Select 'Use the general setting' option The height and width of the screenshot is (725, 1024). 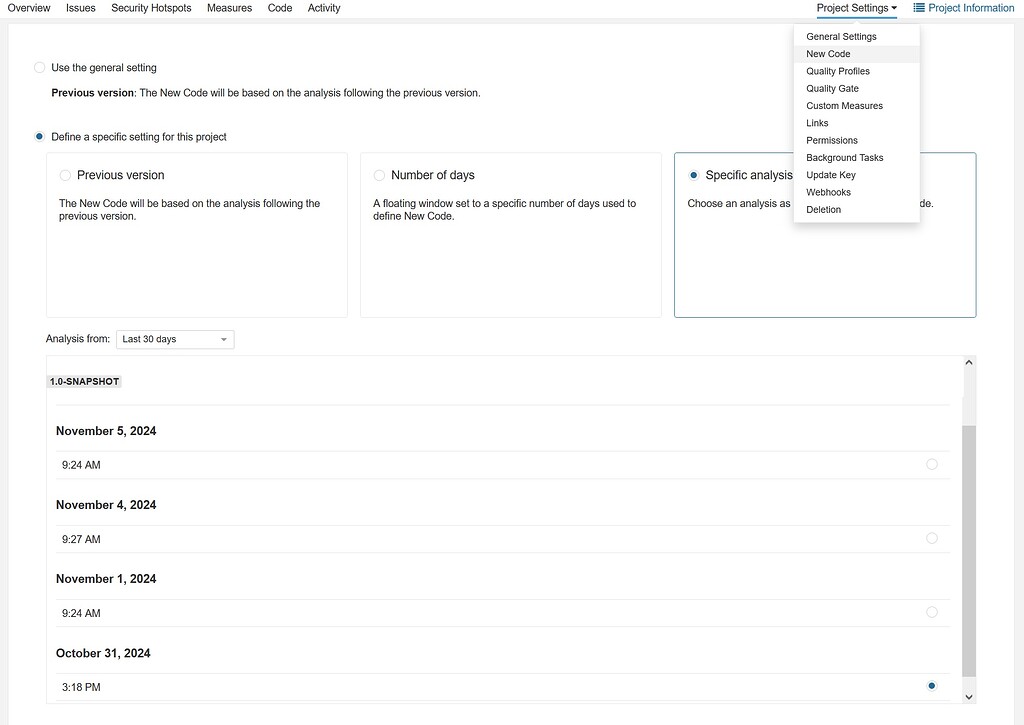tap(39, 67)
